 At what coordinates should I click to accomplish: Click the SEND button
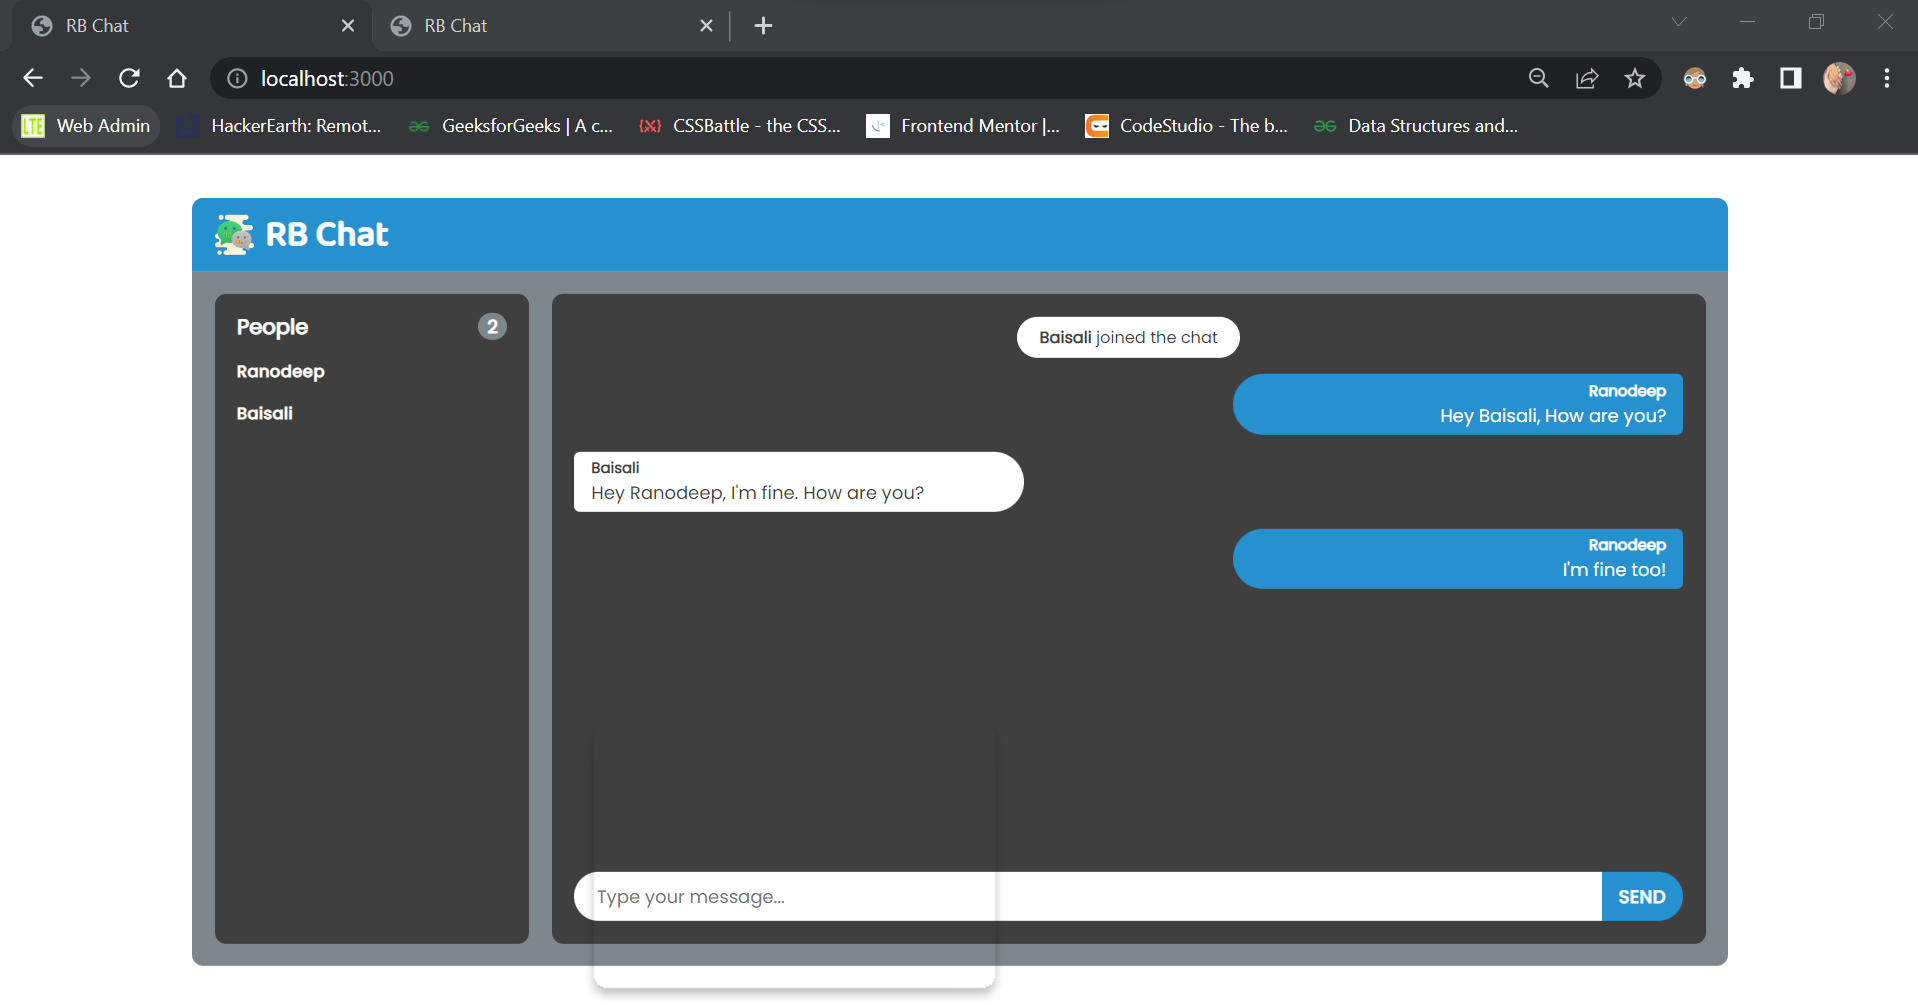tap(1641, 896)
